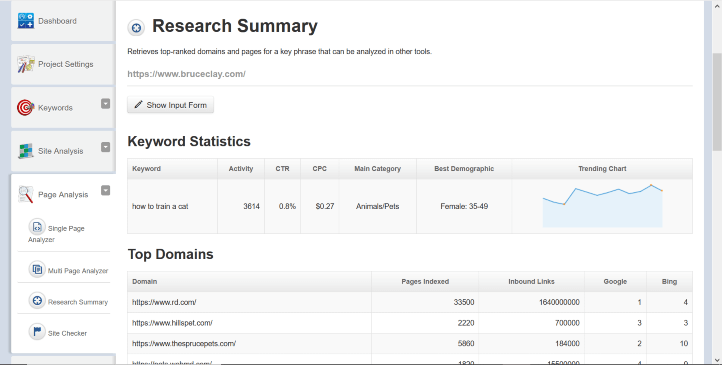722x365 pixels.
Task: Click the Bing column header
Action: click(x=669, y=282)
